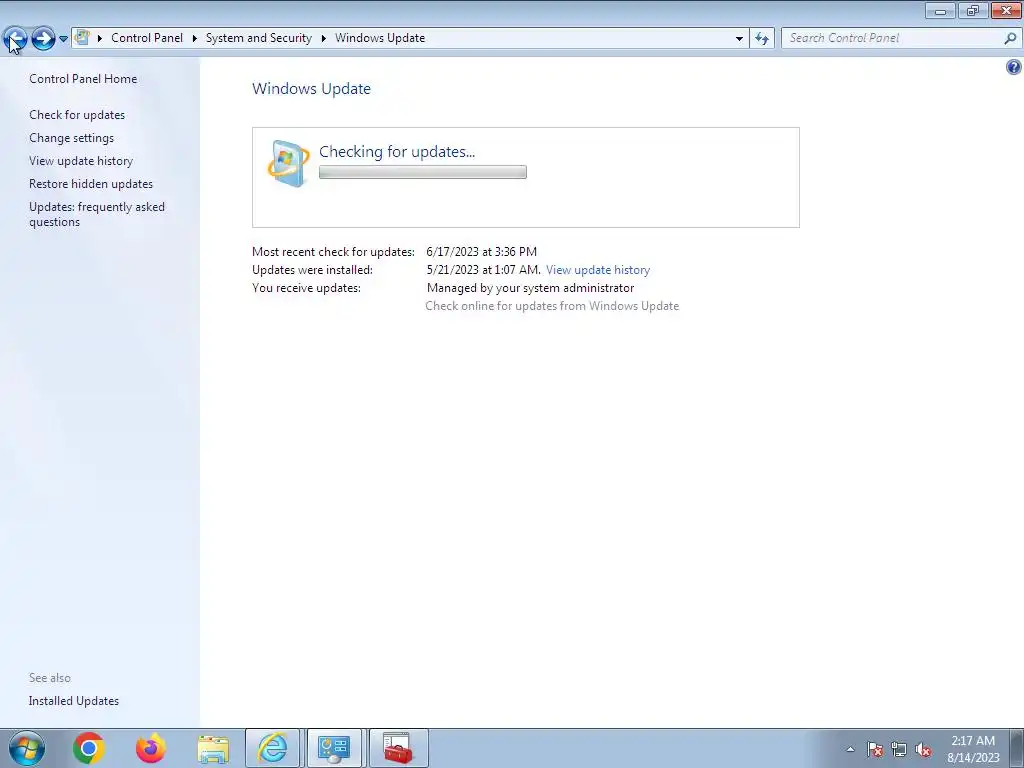Expand arrow before Control Panel breadcrumb
The image size is (1024, 768).
pos(100,39)
